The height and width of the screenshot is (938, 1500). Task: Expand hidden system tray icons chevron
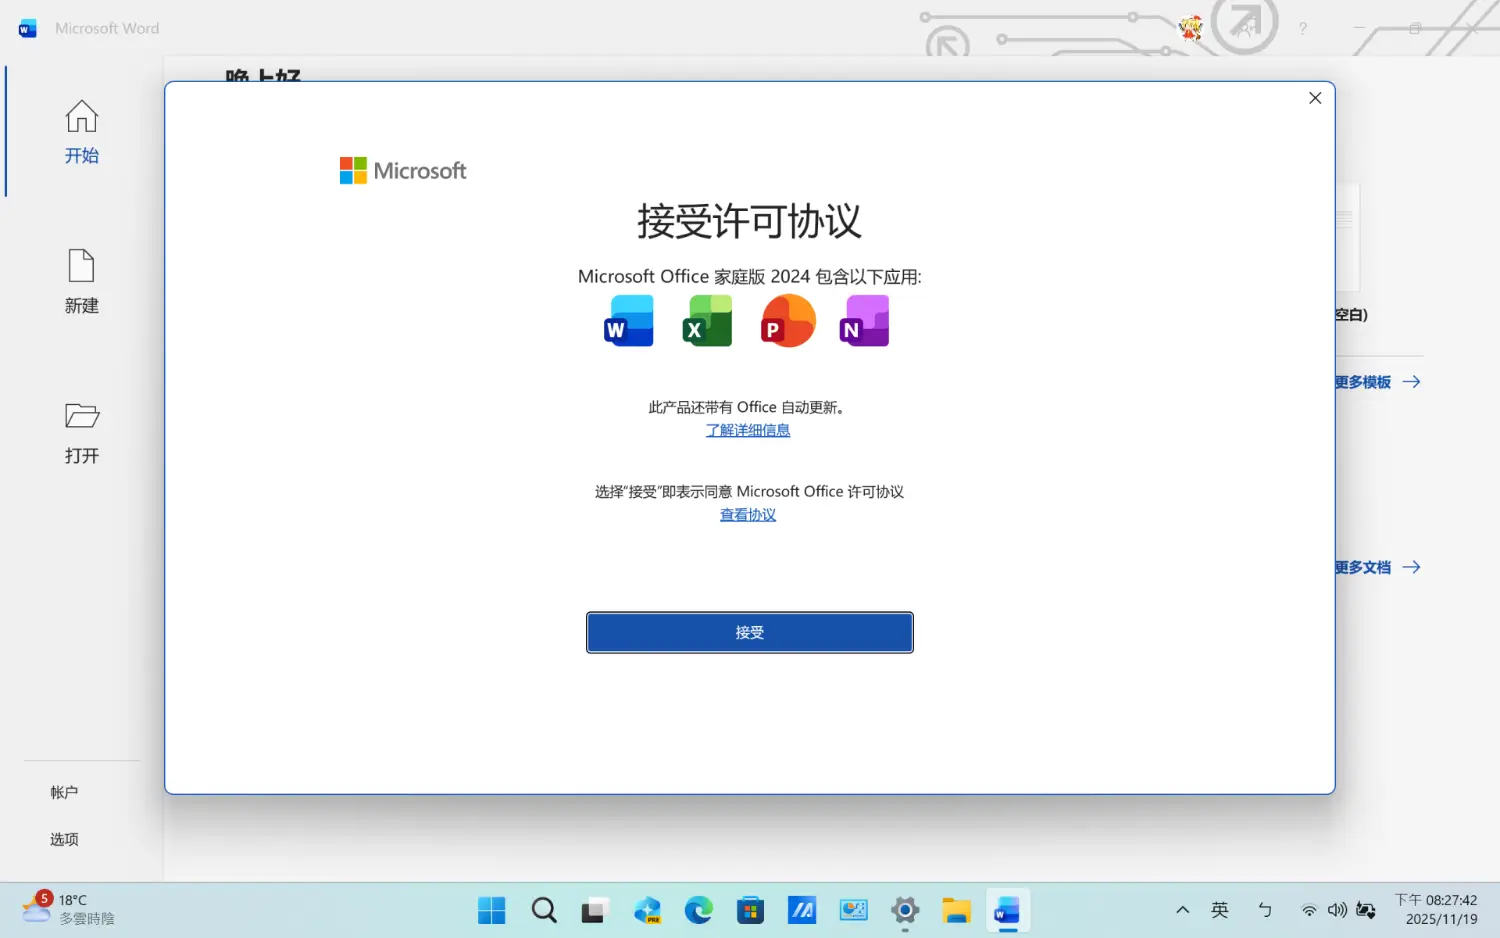(x=1182, y=910)
